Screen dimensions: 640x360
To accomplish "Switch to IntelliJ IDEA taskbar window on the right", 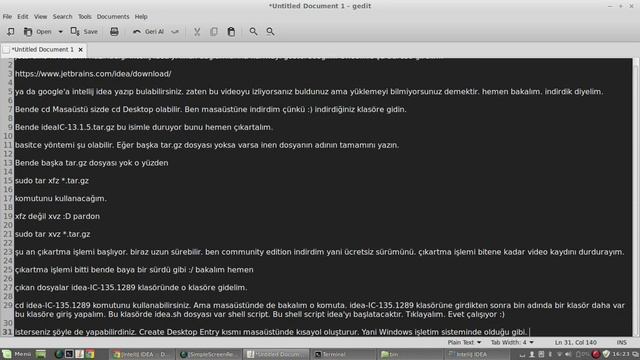I will click(476, 354).
